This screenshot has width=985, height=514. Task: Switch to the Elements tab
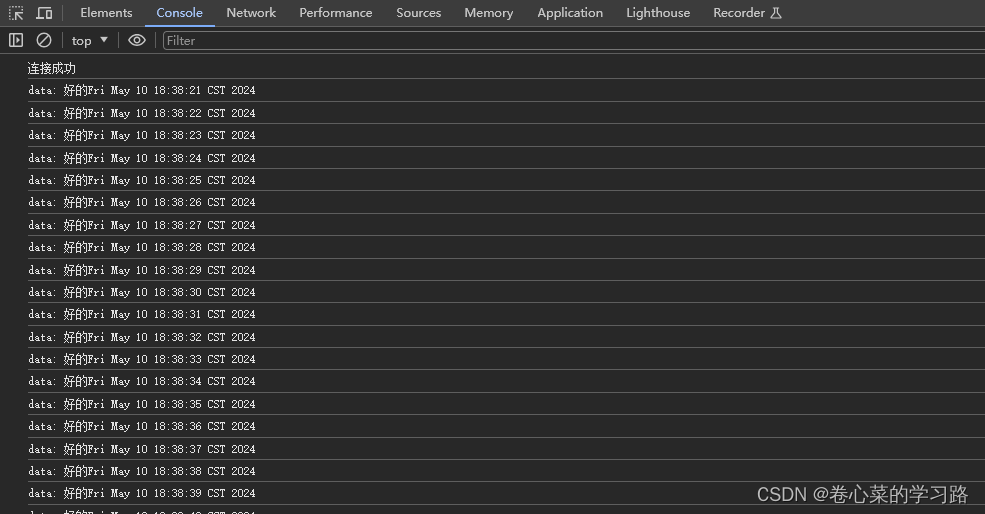pyautogui.click(x=106, y=13)
